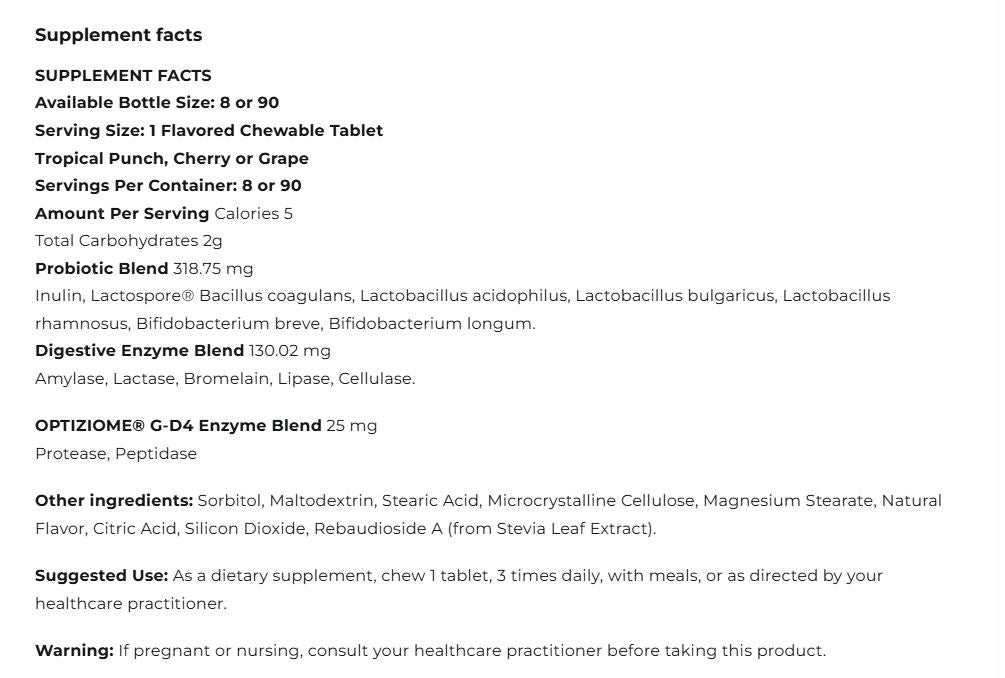
Task: Click the "Amount Per Serving" label
Action: (122, 214)
